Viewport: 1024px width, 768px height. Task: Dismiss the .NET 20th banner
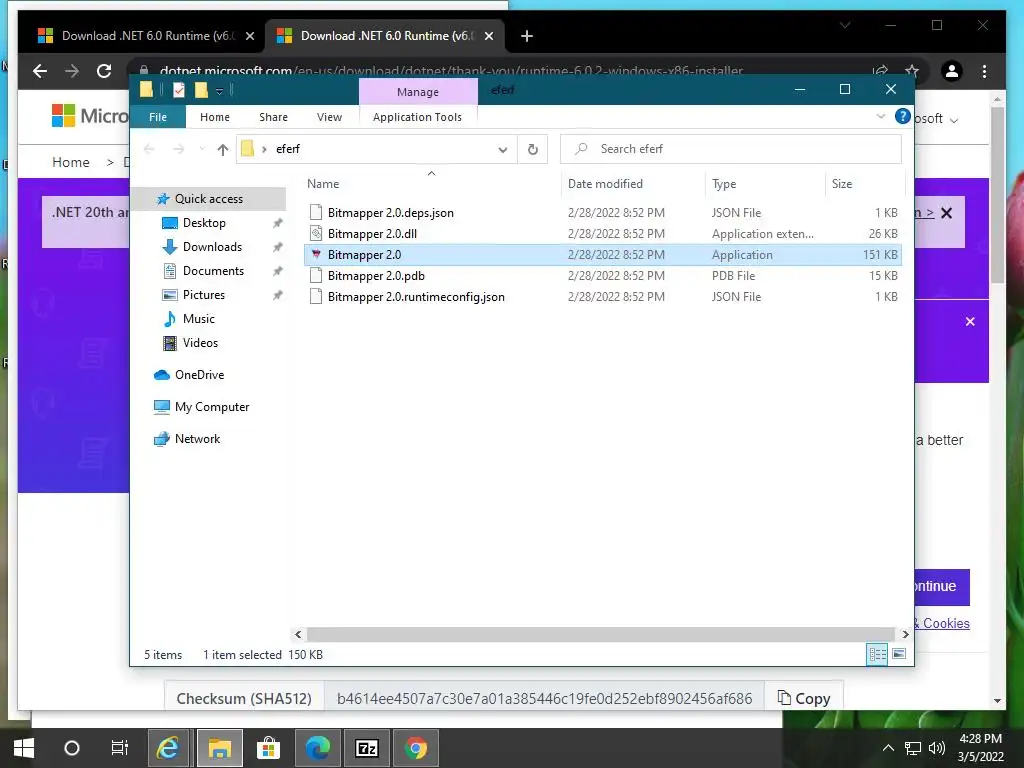tap(946, 213)
